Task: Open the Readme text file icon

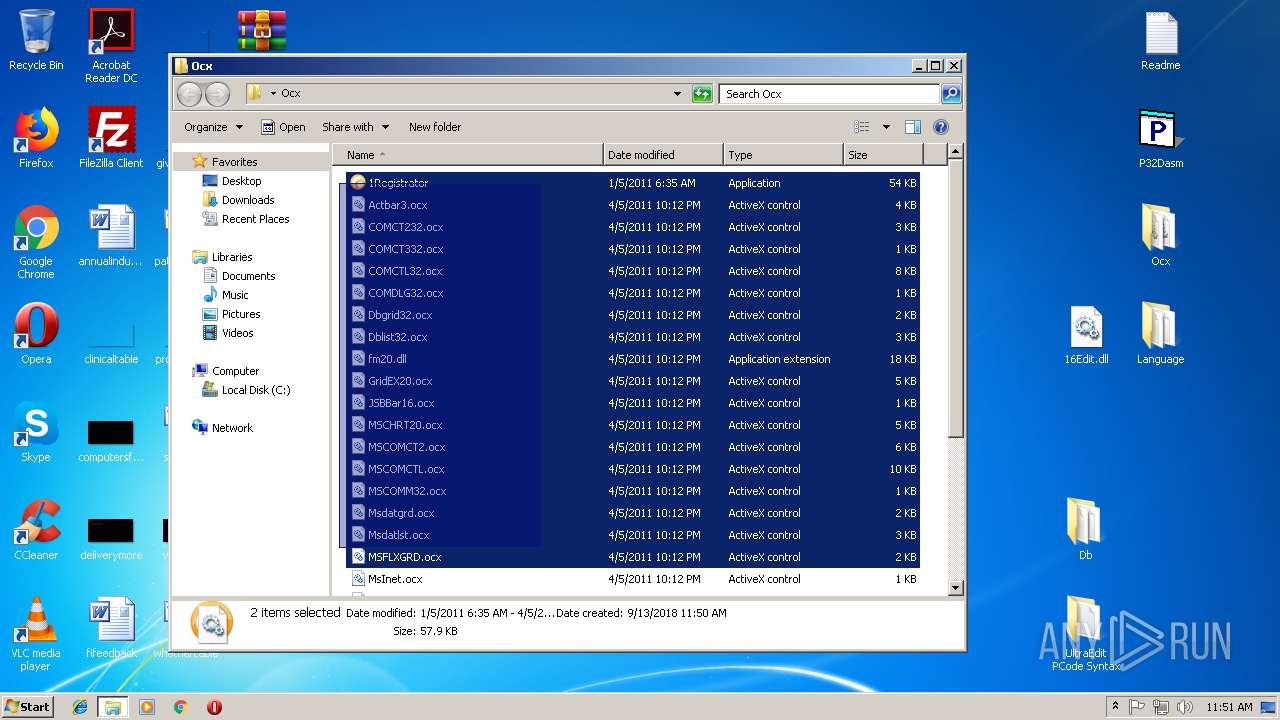Action: [1160, 41]
